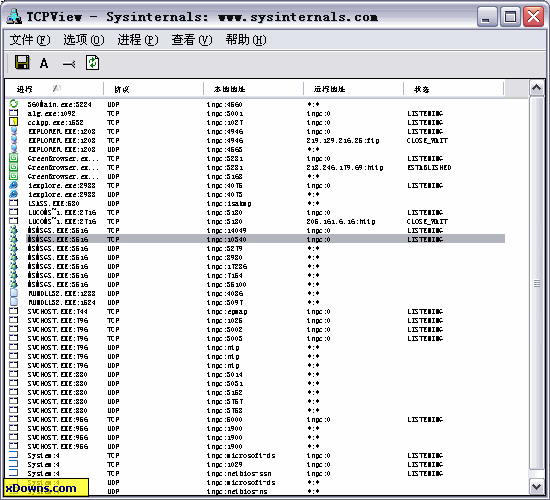Screen dimensions: 550x500
Task: Sort by the local address column header
Action: pos(253,89)
